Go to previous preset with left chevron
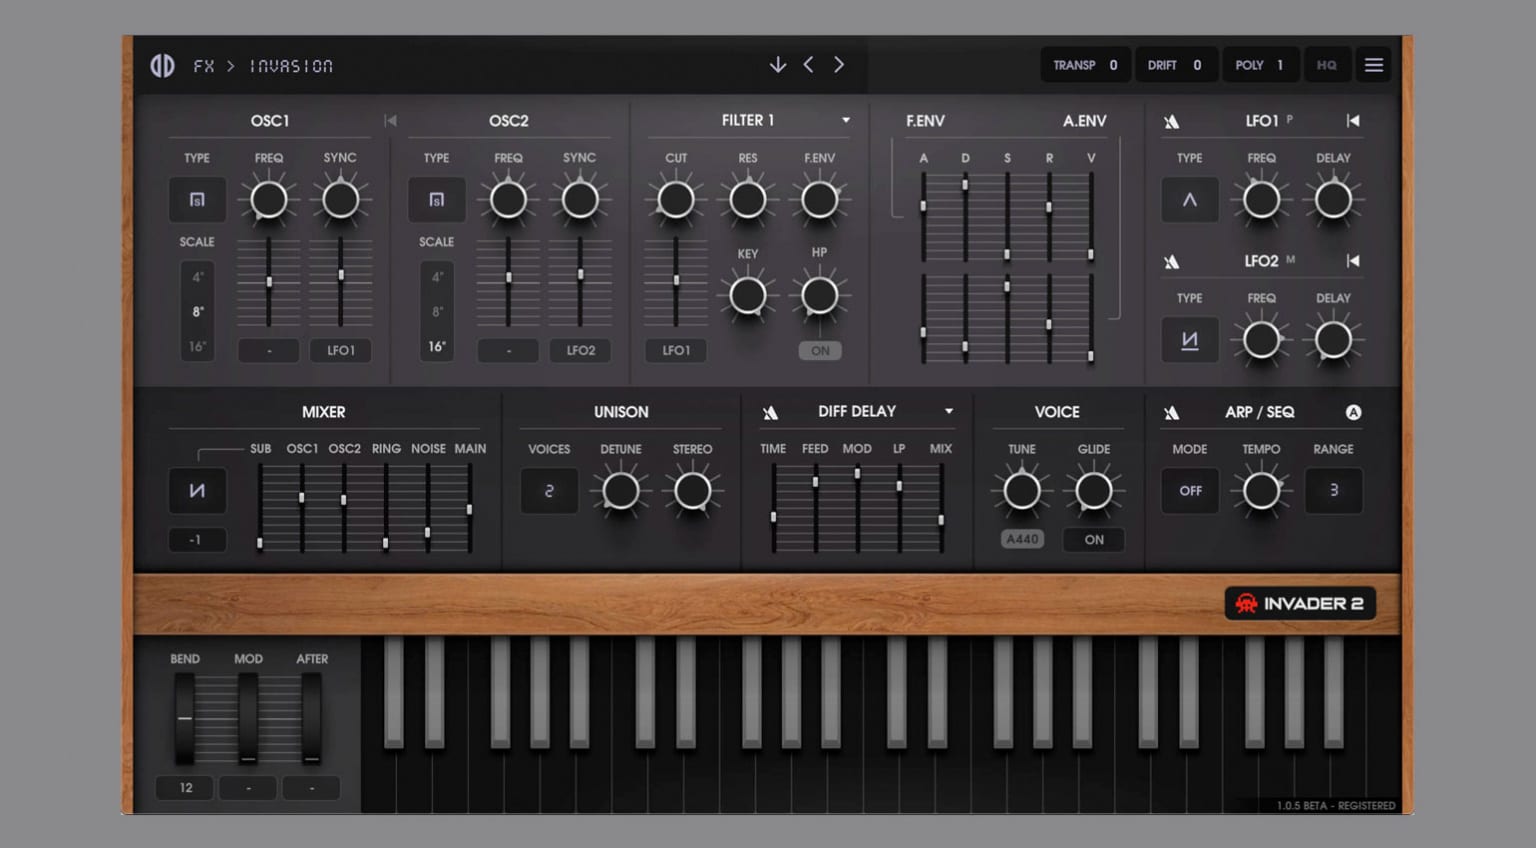The width and height of the screenshot is (1536, 848). (808, 65)
